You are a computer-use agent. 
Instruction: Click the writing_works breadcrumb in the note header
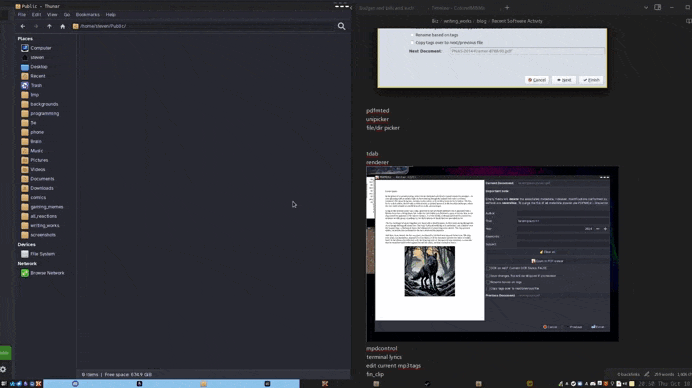[458, 21]
